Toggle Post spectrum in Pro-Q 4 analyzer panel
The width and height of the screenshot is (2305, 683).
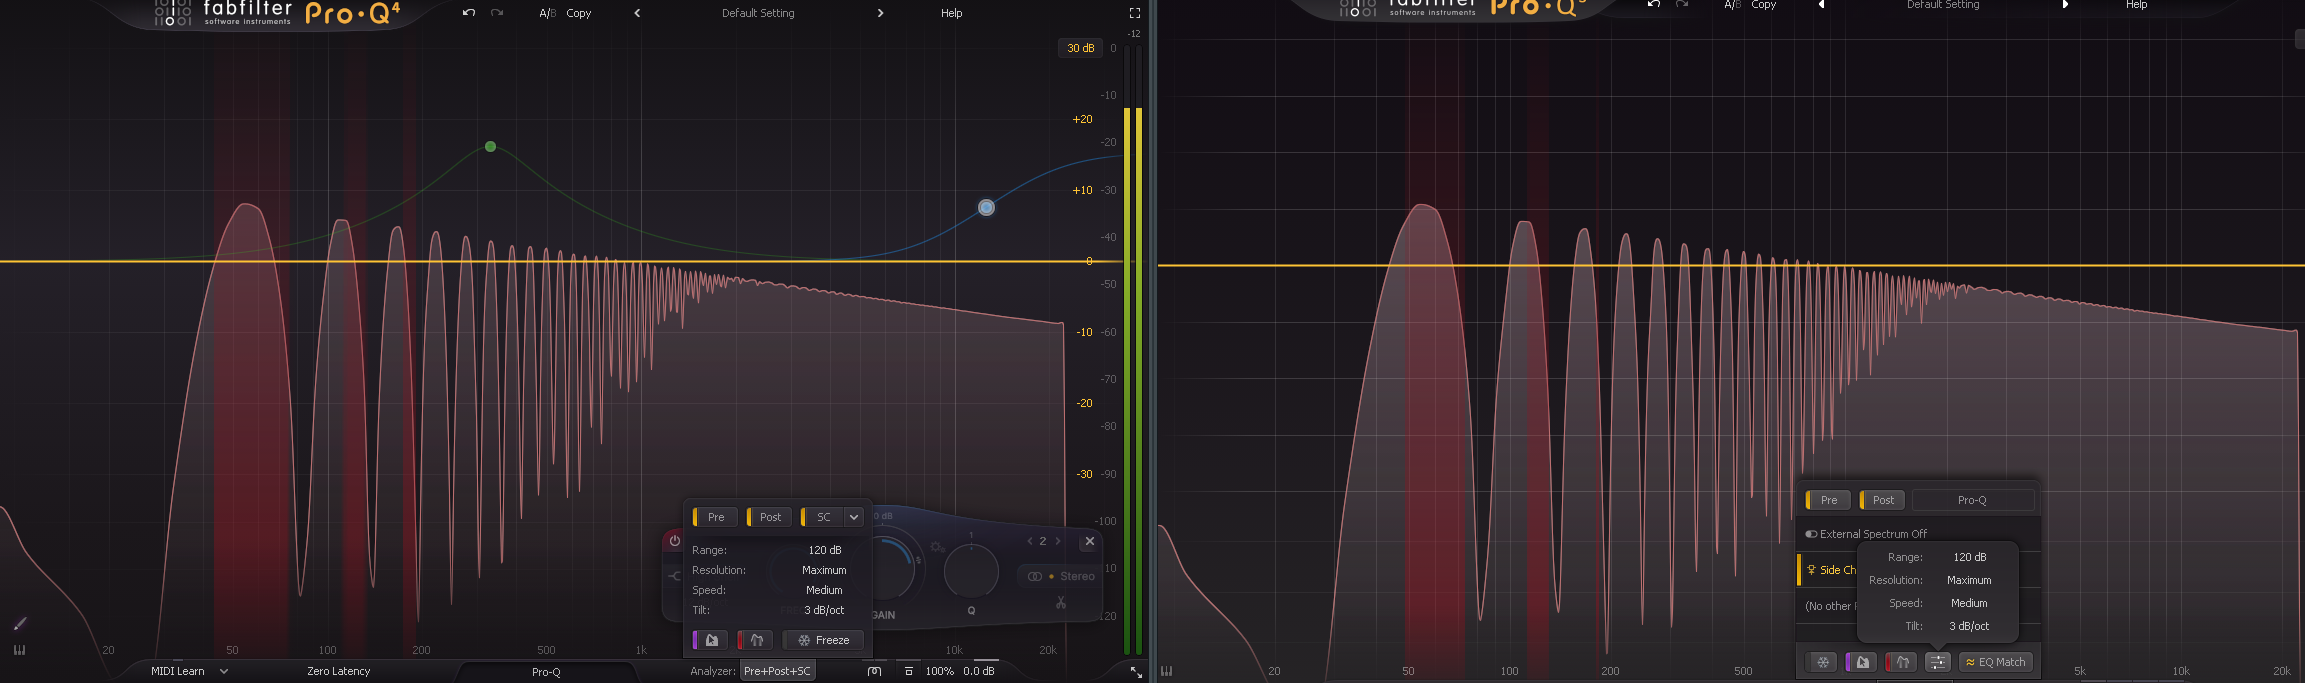[769, 517]
